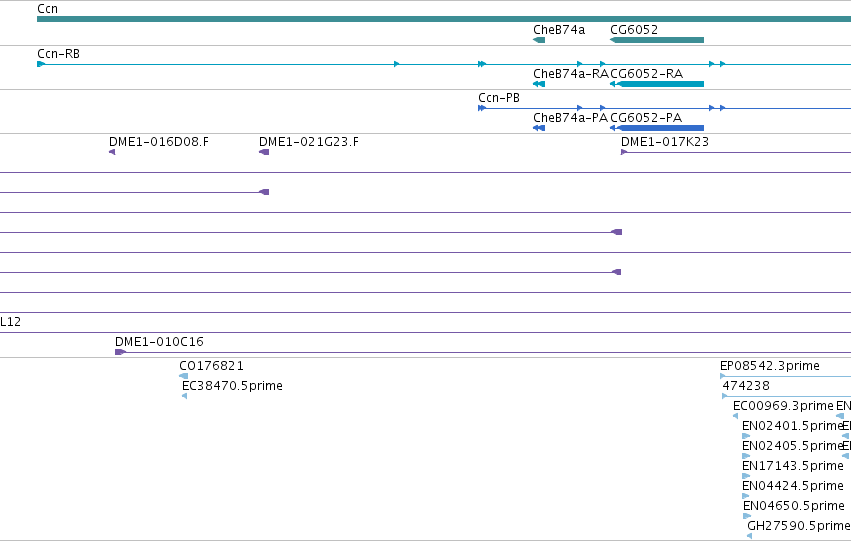Click the EP08542.3prime label

point(770,366)
